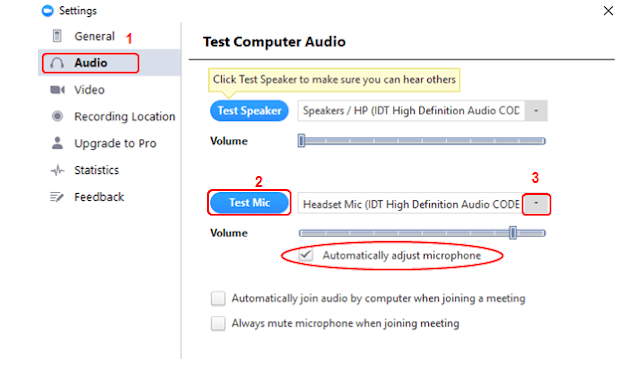The image size is (640, 368).
Task: Enable automatically join audio by computer
Action: (218, 299)
